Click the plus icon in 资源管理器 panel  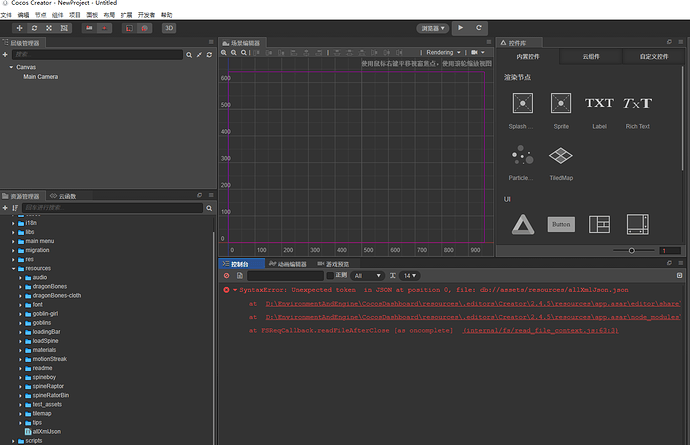(x=5, y=208)
